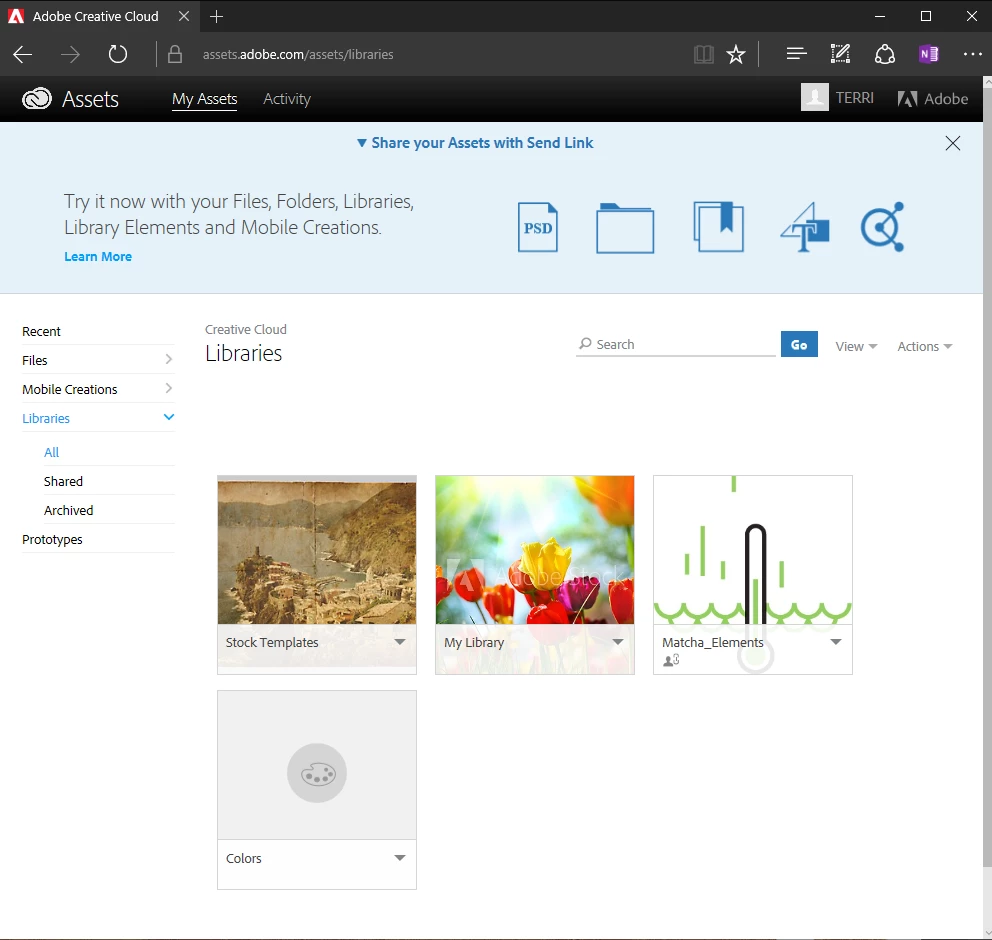
Task: Click the PSD file icon in banner
Action: point(538,227)
